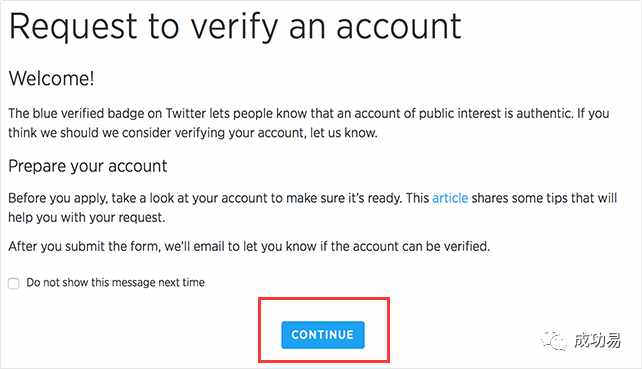The image size is (642, 369).
Task: Click the red highlight border around CONTINUE
Action: coord(323,299)
